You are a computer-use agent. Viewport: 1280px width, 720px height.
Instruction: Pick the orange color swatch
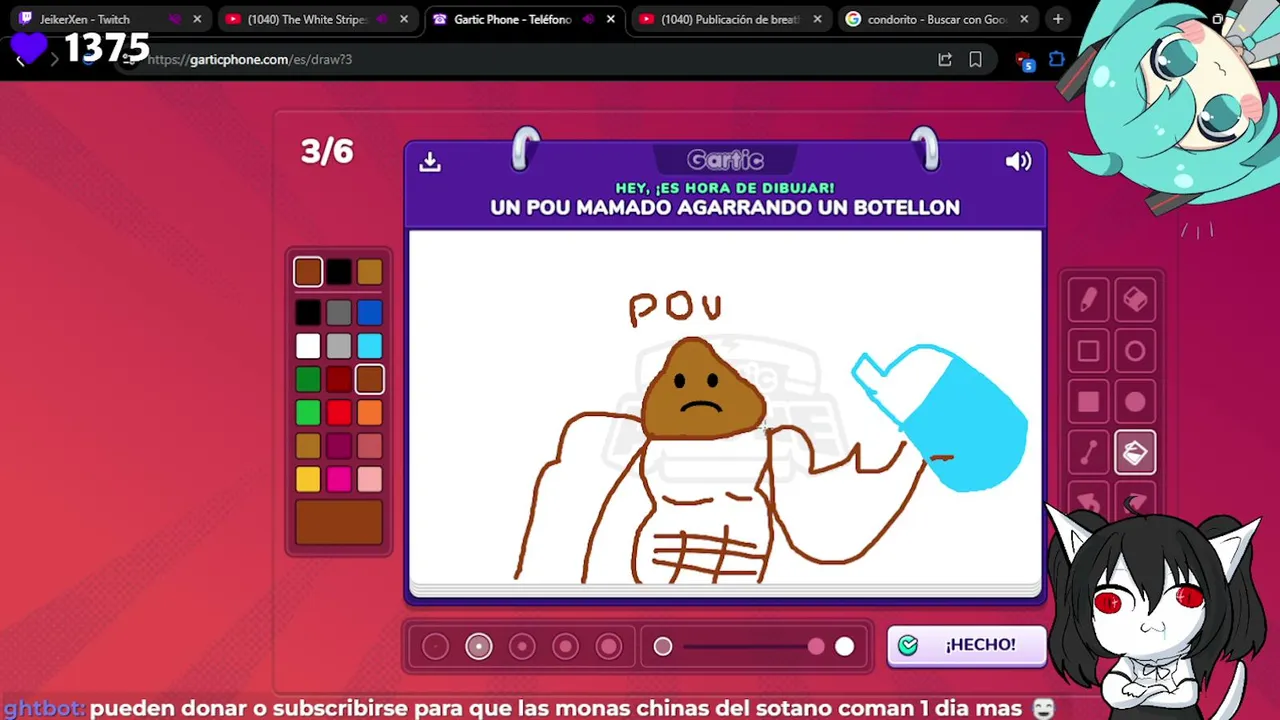[370, 412]
